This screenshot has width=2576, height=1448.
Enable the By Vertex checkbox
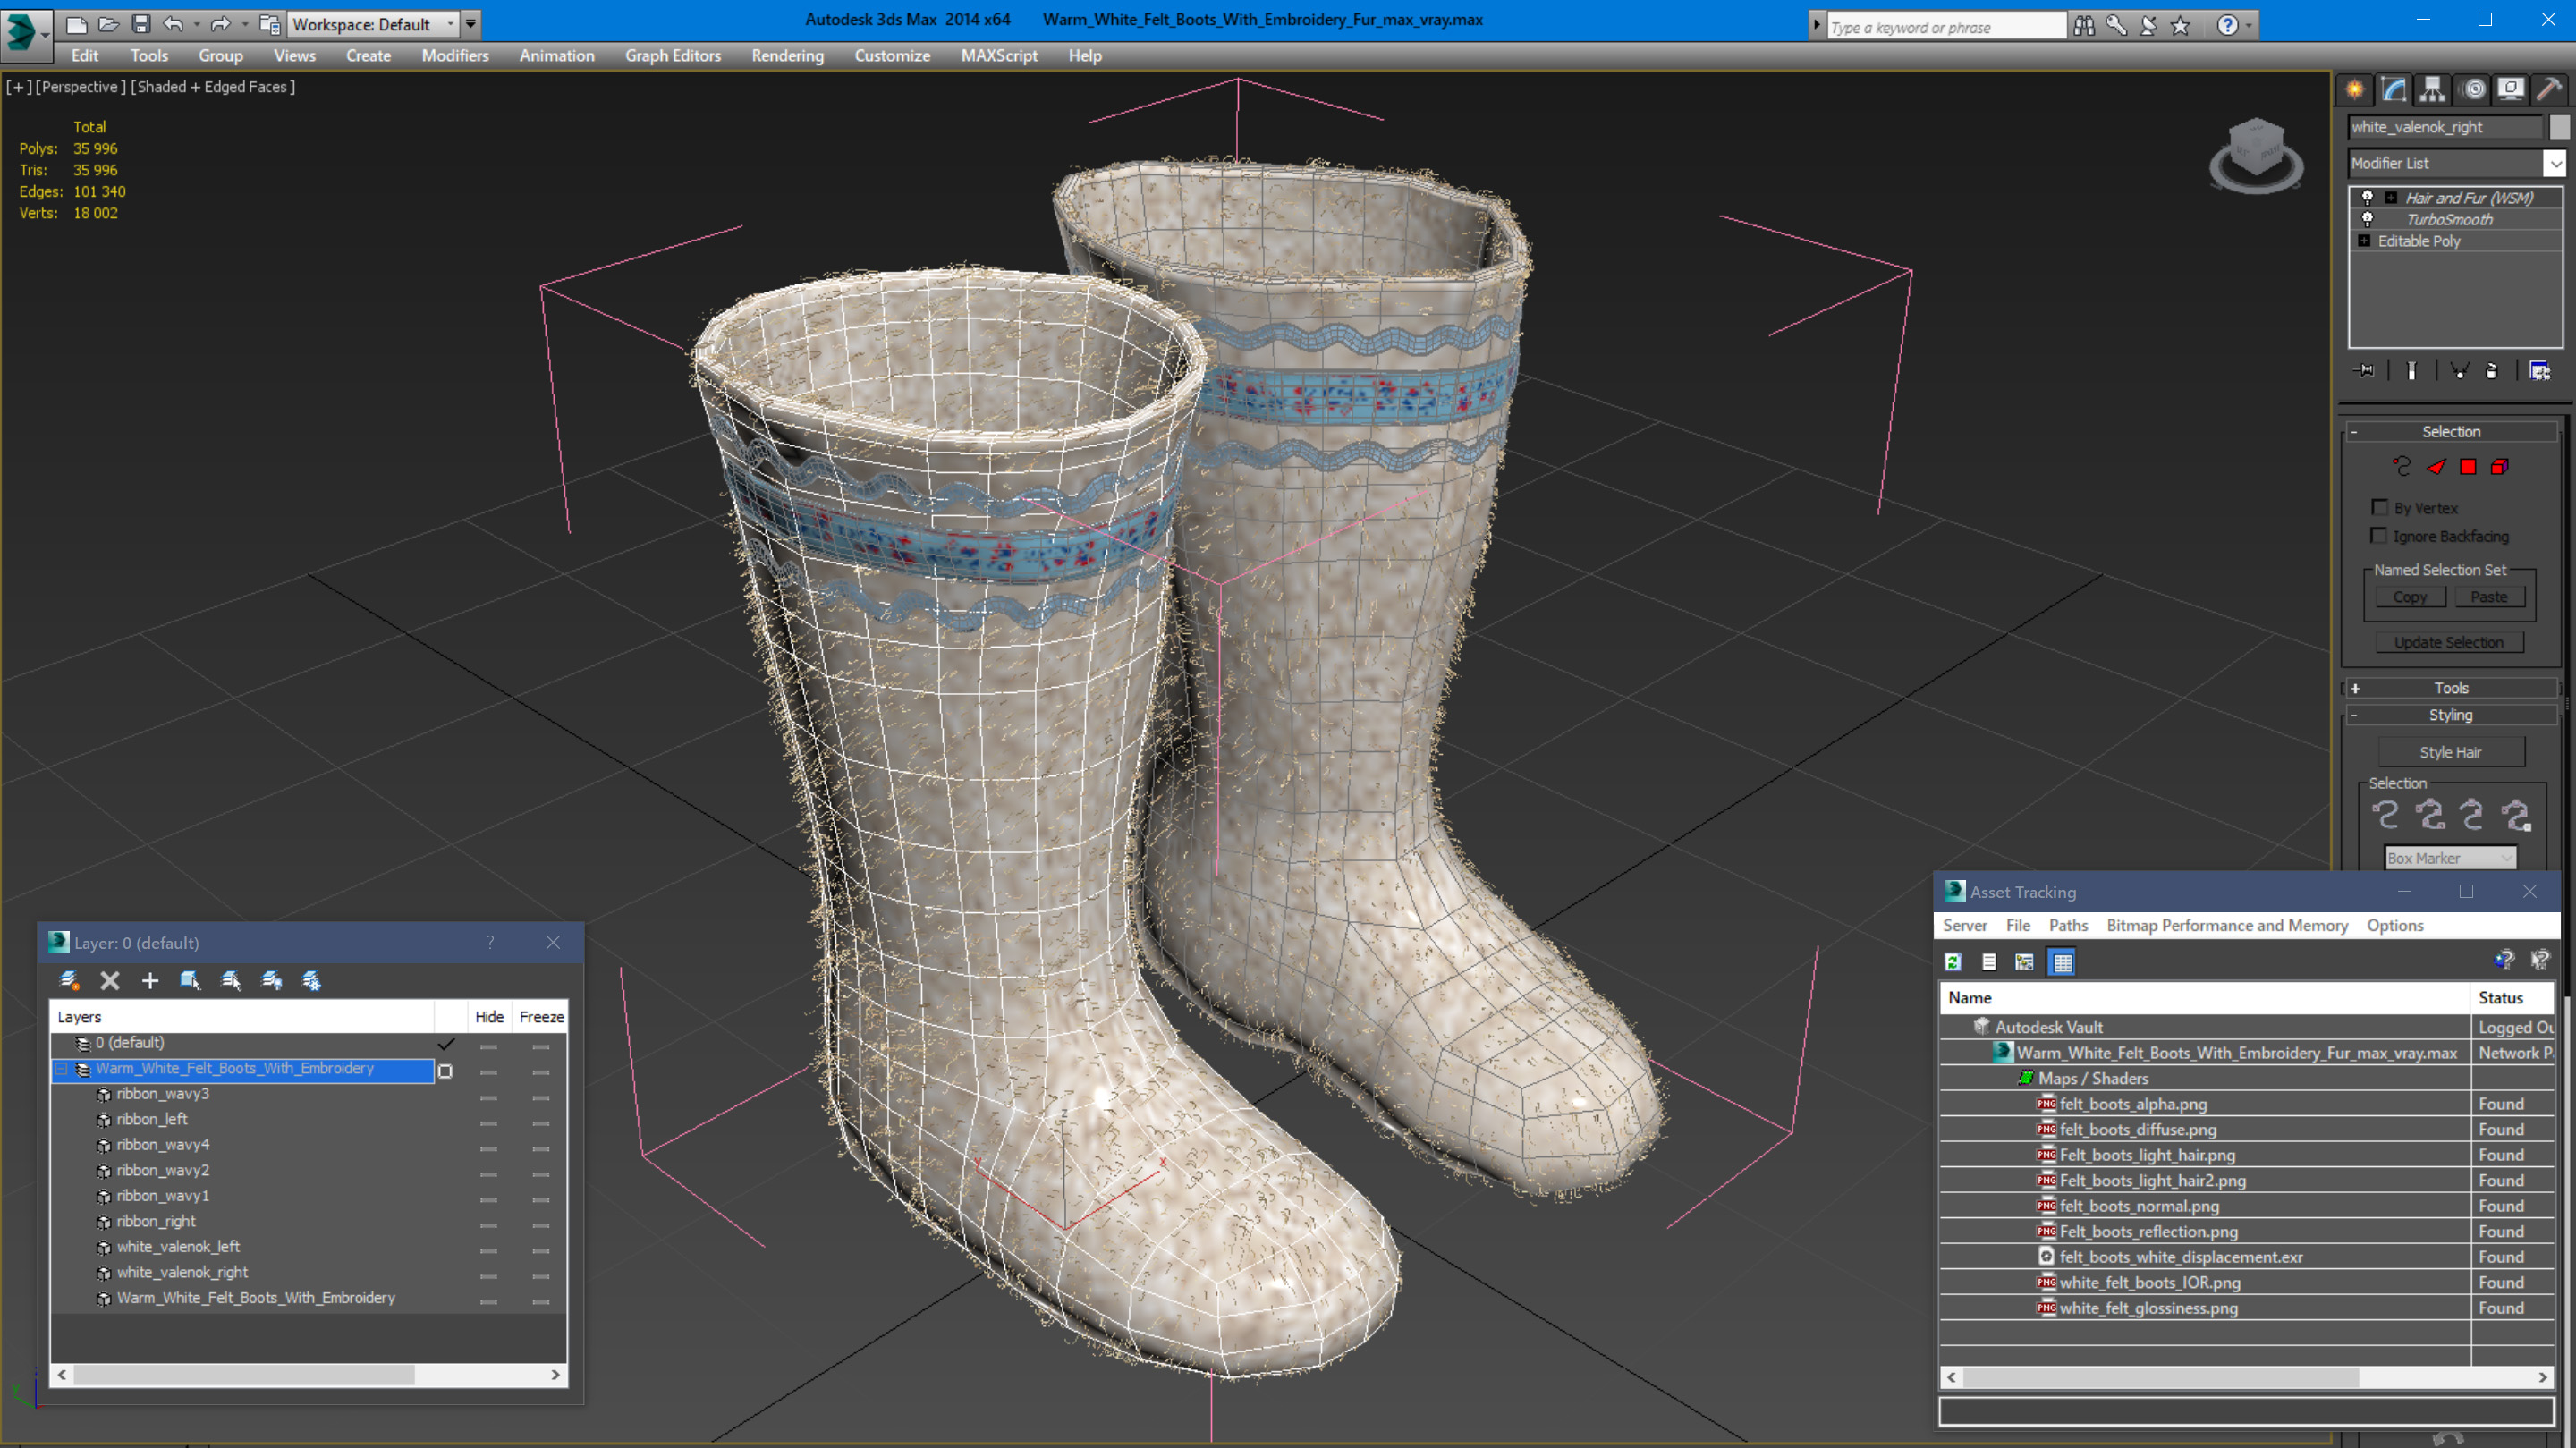tap(2380, 508)
